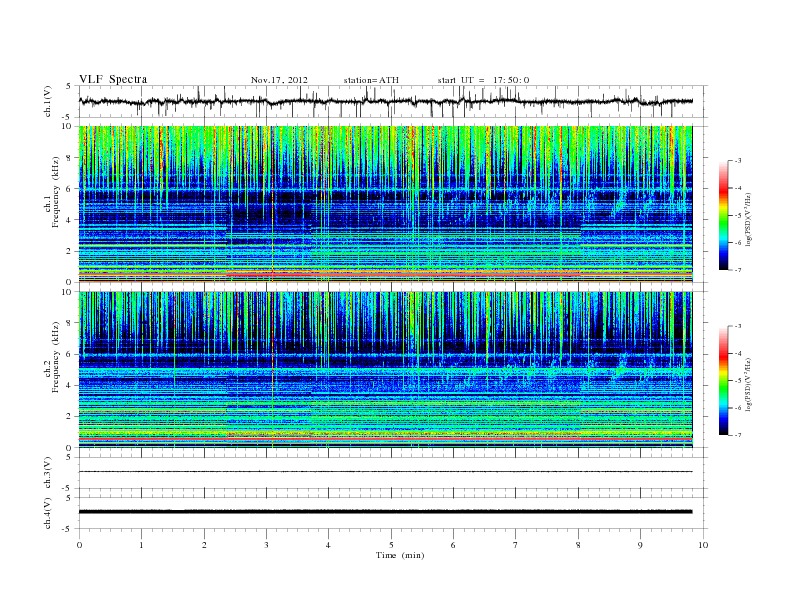Viewport: 792px width, 612px height.
Task: Click the 'ch.3(V)' axis label
Action: coord(48,473)
